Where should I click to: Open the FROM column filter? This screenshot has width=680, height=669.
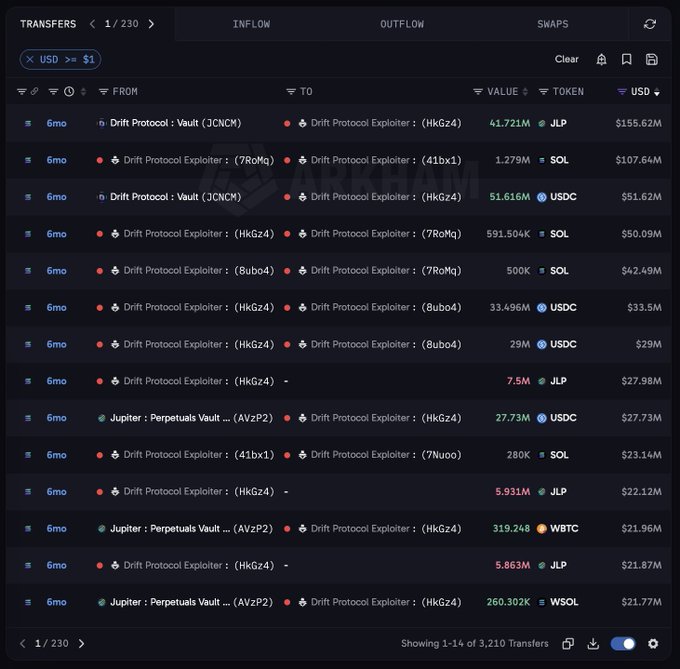pos(103,91)
